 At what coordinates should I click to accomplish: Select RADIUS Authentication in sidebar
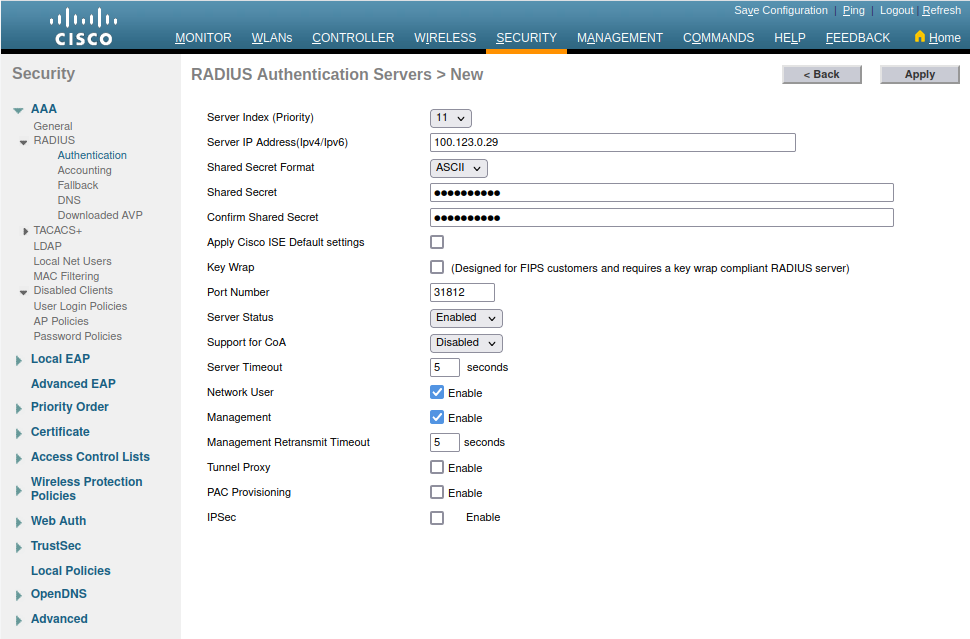[x=92, y=155]
